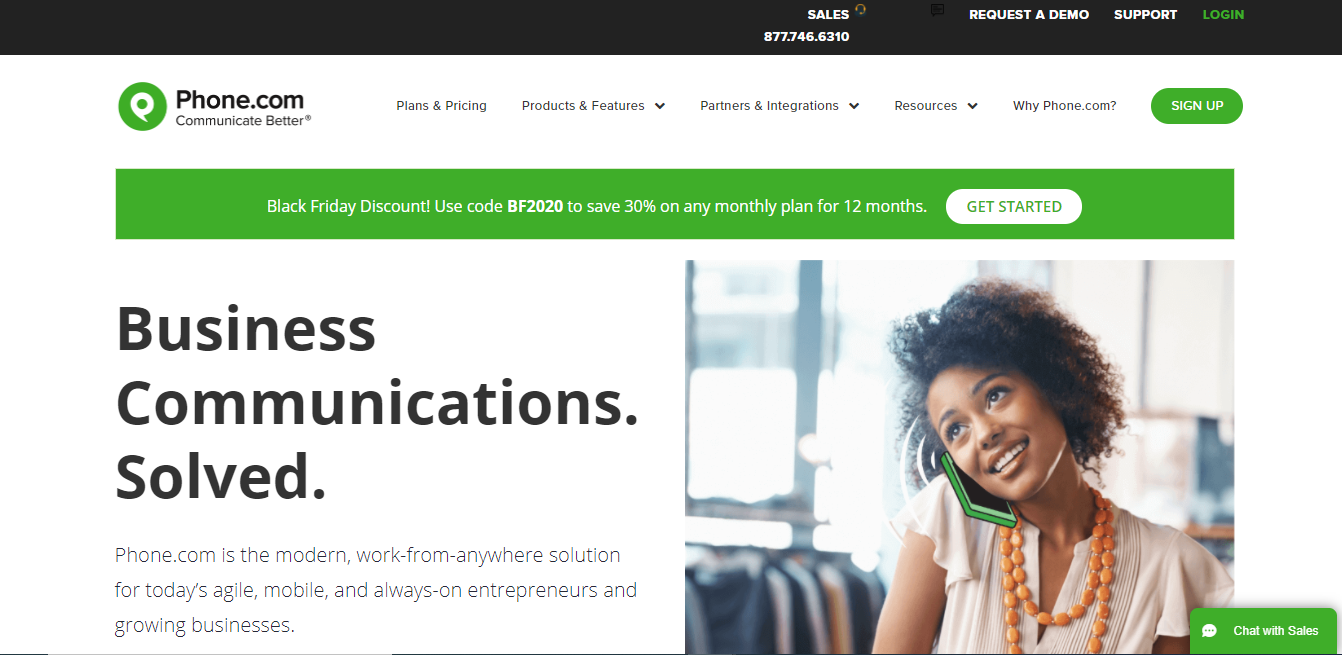Open the Login link
Viewport: 1342px width, 655px height.
coord(1223,14)
